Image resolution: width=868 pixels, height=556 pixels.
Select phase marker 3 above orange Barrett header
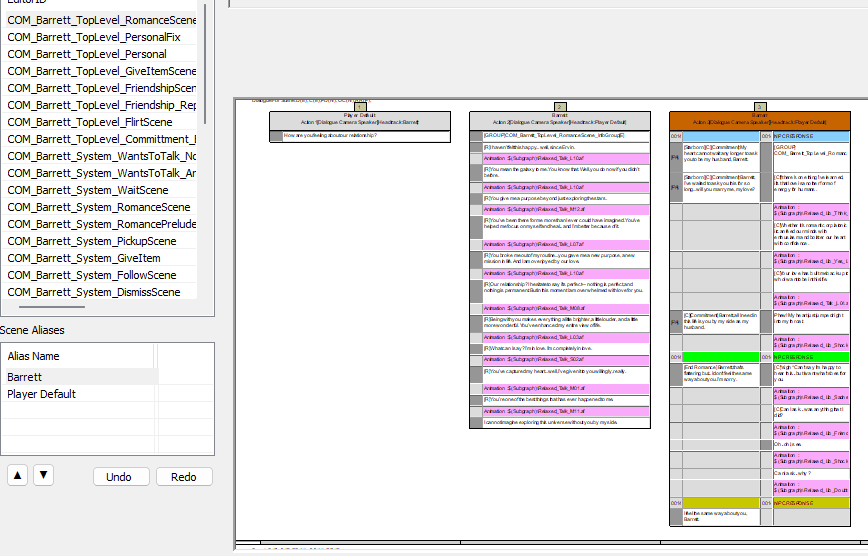pyautogui.click(x=760, y=106)
